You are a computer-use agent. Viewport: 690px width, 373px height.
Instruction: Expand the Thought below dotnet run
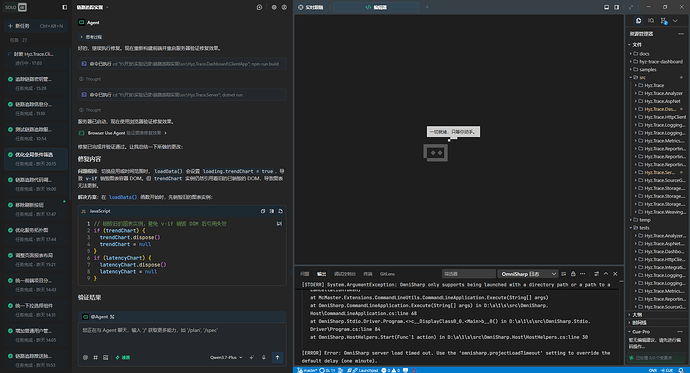90,110
